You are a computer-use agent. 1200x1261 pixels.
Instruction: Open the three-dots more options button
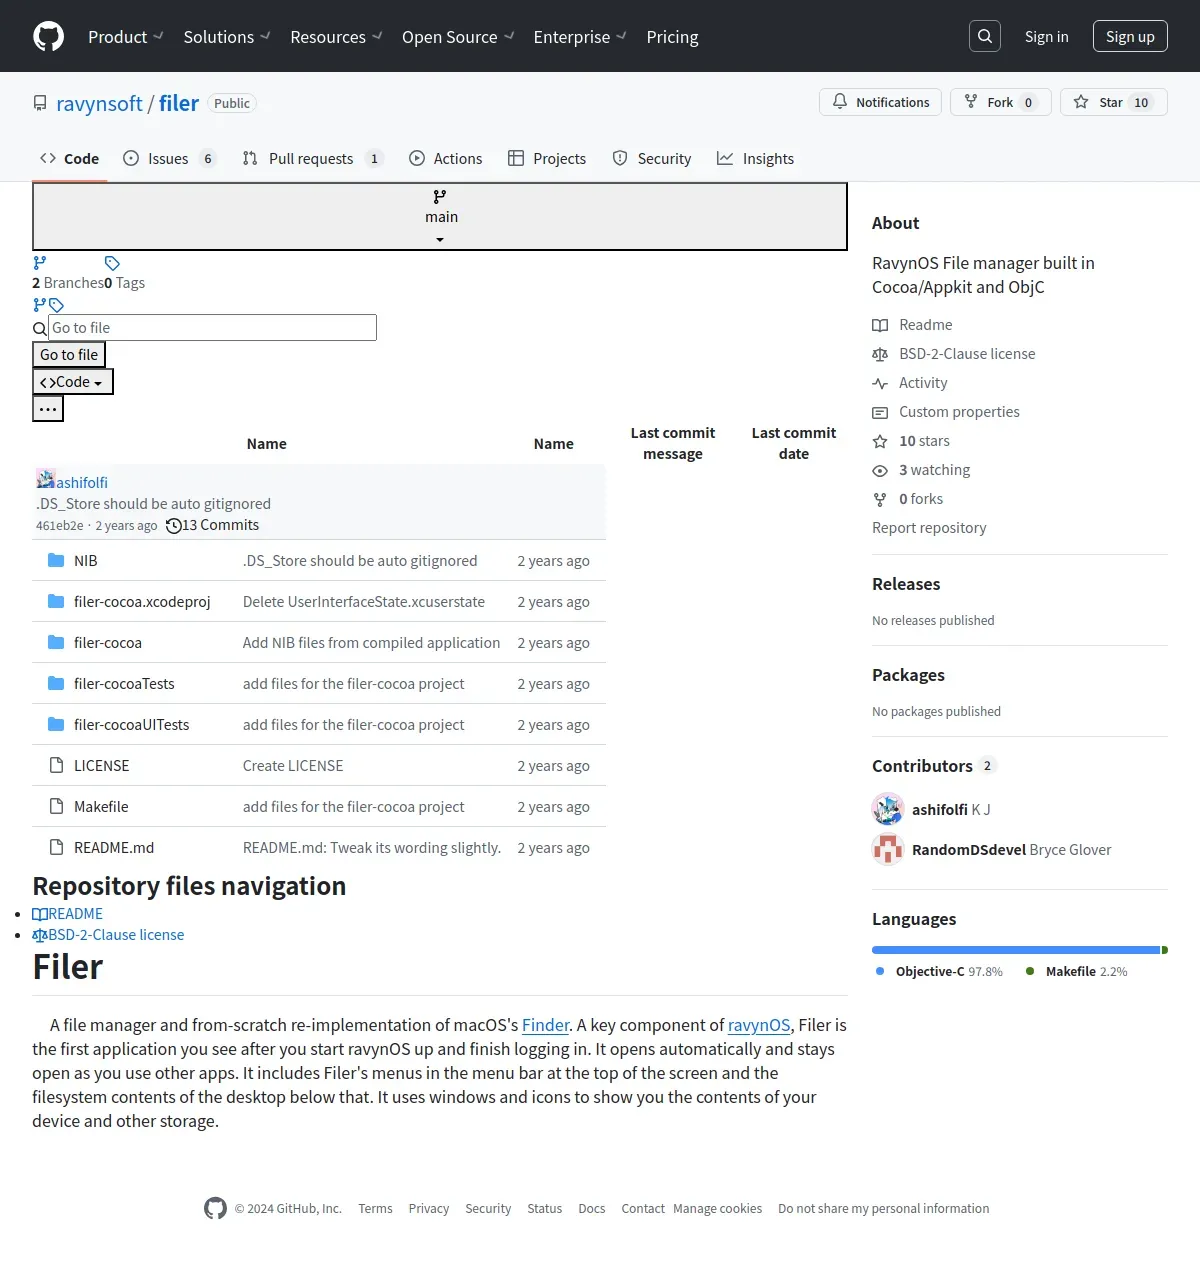click(x=48, y=409)
